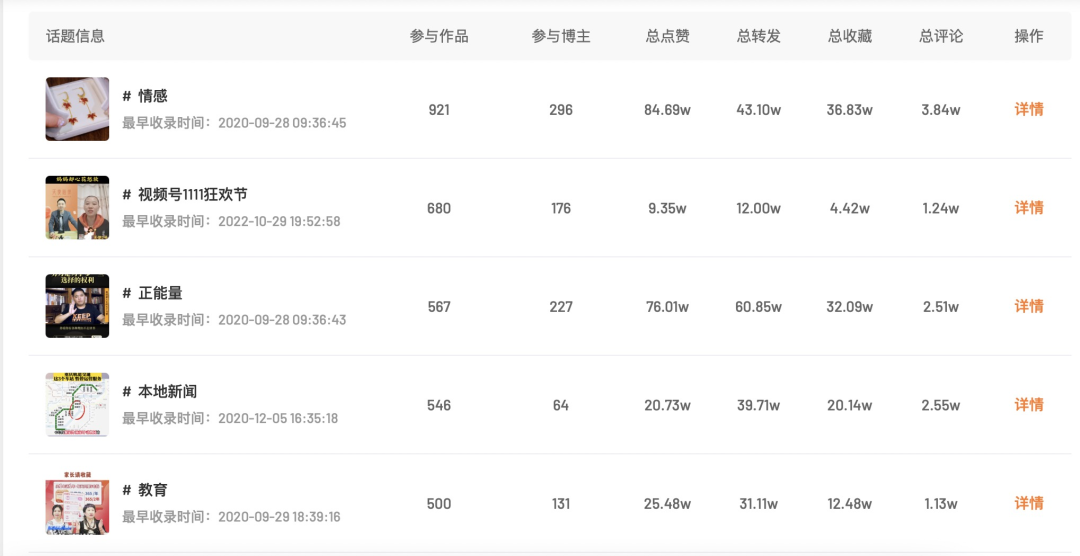Click the 情感 topic earrings thumbnail
1080x556 pixels.
77,109
